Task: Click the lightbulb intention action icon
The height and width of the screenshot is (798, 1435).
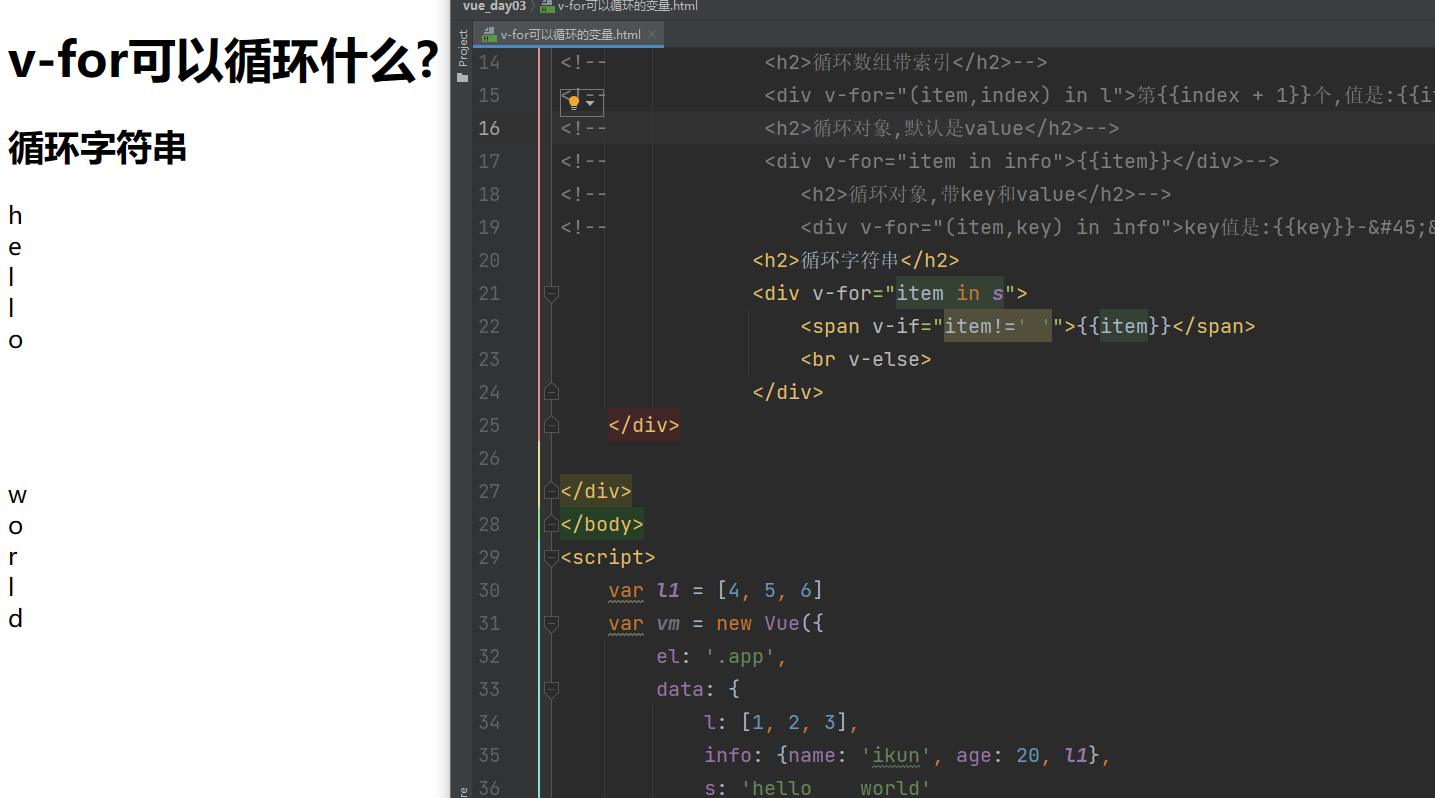Action: (x=574, y=102)
